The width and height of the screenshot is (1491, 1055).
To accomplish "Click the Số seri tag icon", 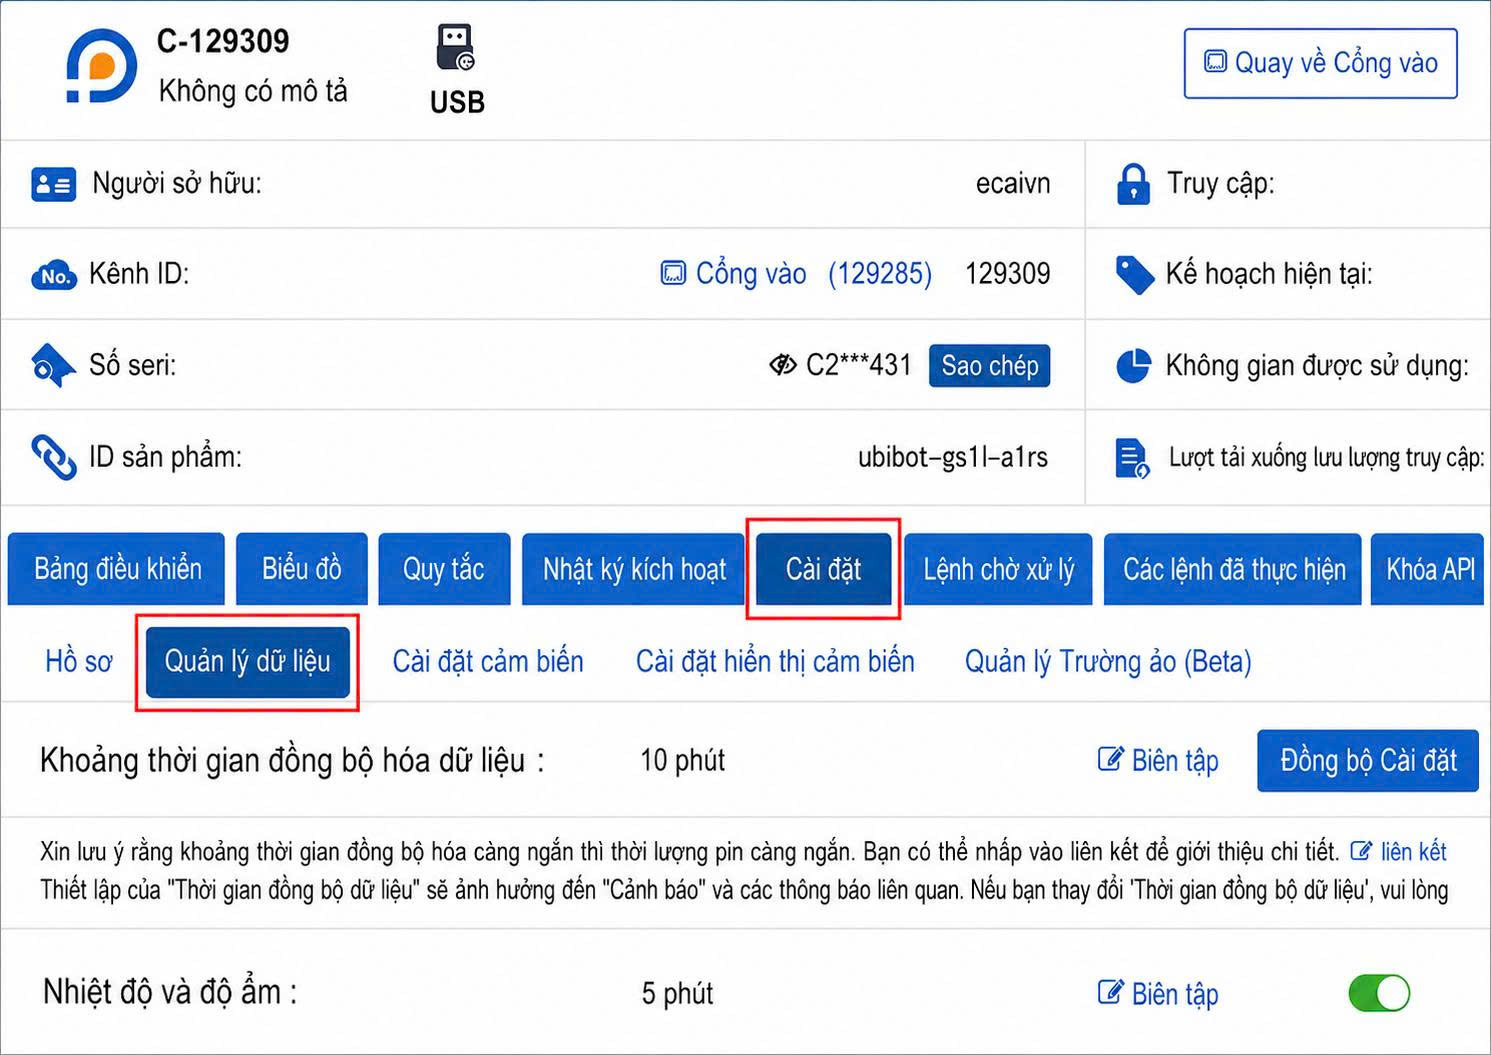I will (x=52, y=366).
